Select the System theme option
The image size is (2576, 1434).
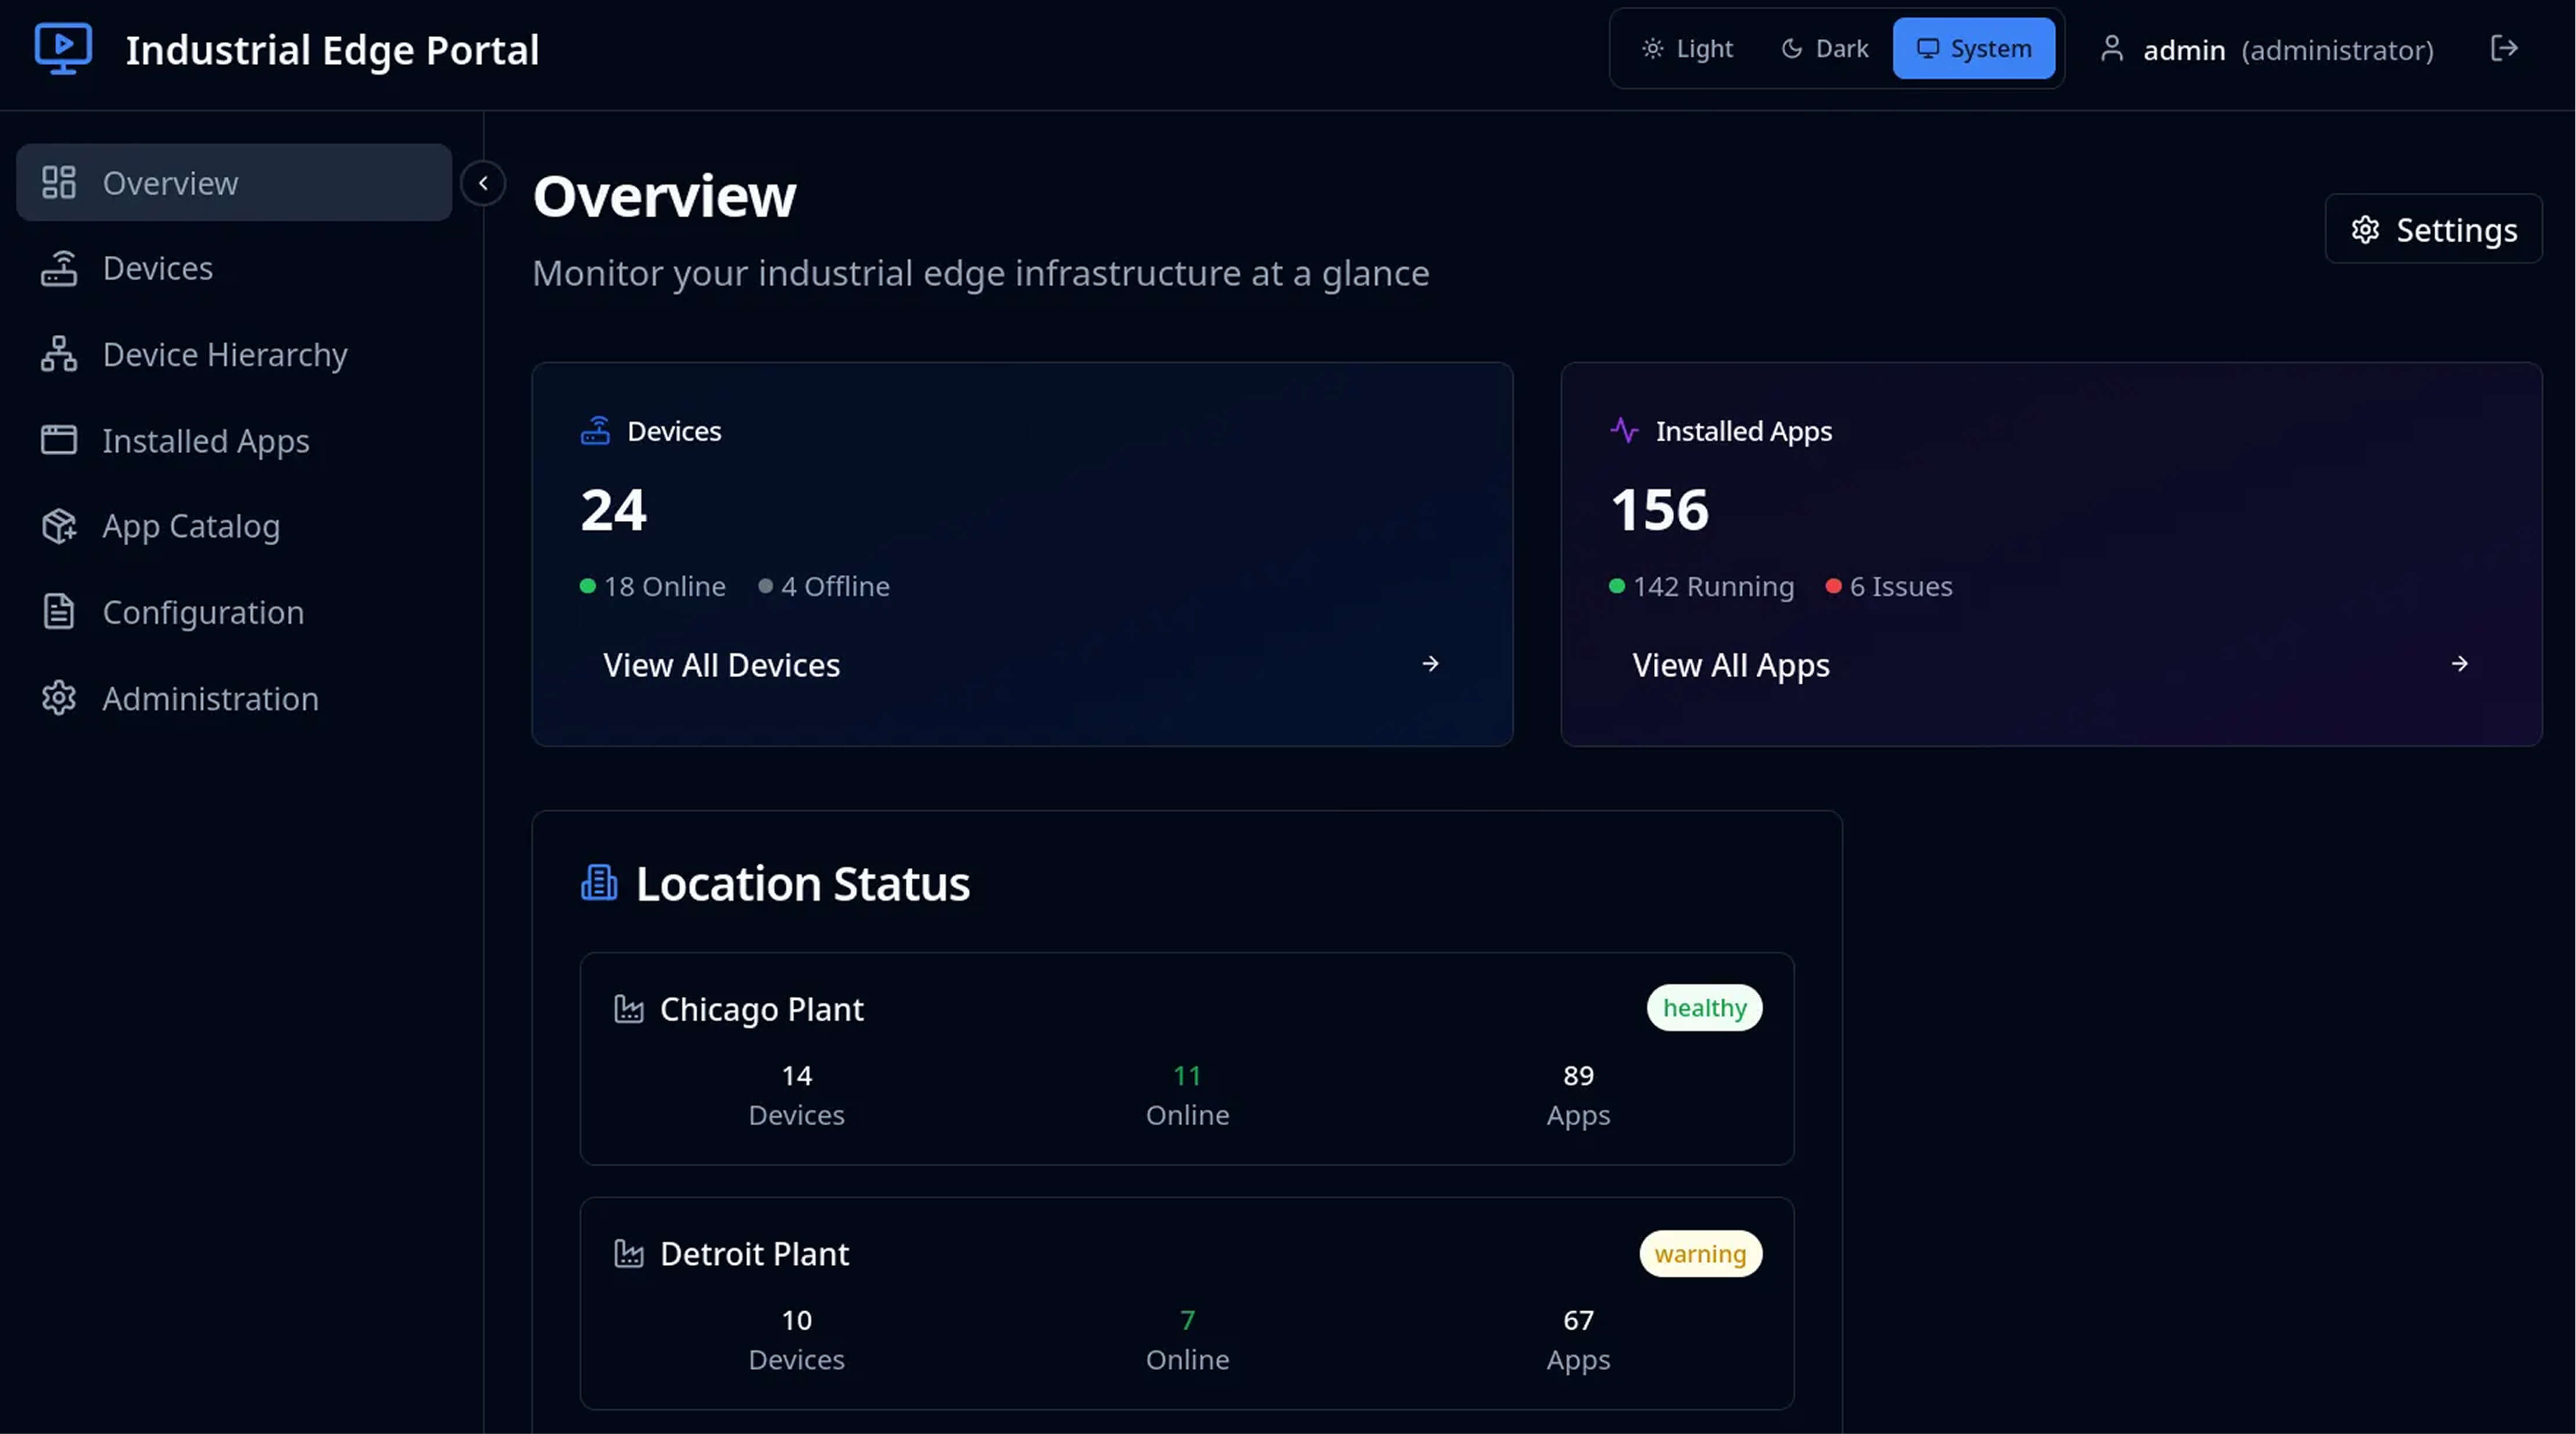tap(1973, 49)
